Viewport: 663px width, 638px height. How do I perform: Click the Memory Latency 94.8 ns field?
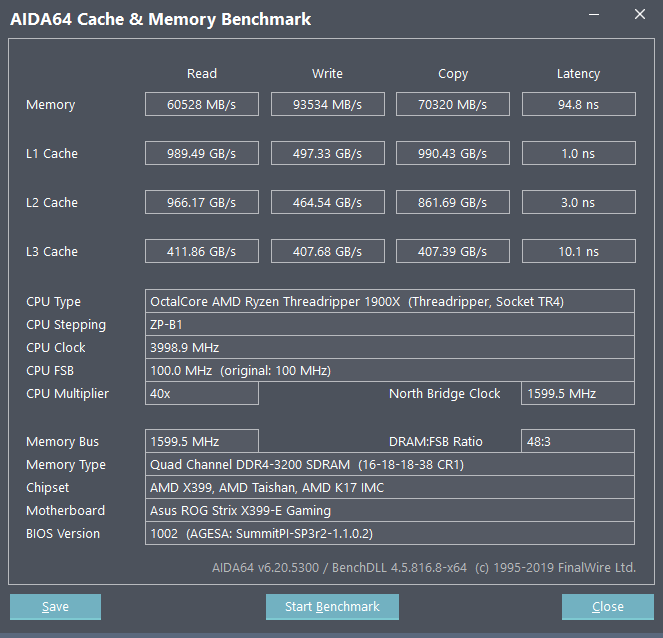tap(578, 105)
